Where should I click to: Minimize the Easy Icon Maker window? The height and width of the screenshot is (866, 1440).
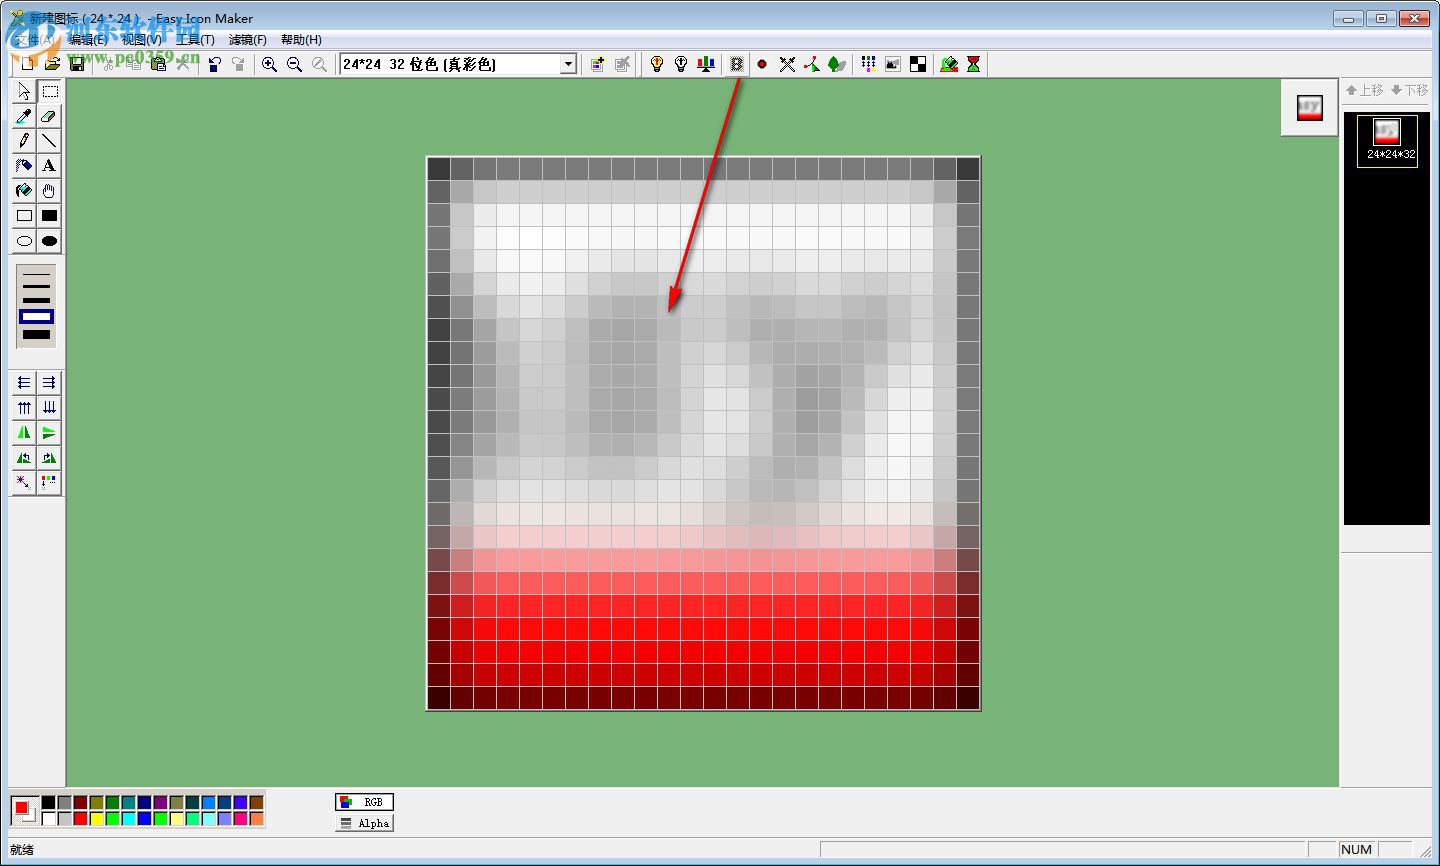[1349, 18]
